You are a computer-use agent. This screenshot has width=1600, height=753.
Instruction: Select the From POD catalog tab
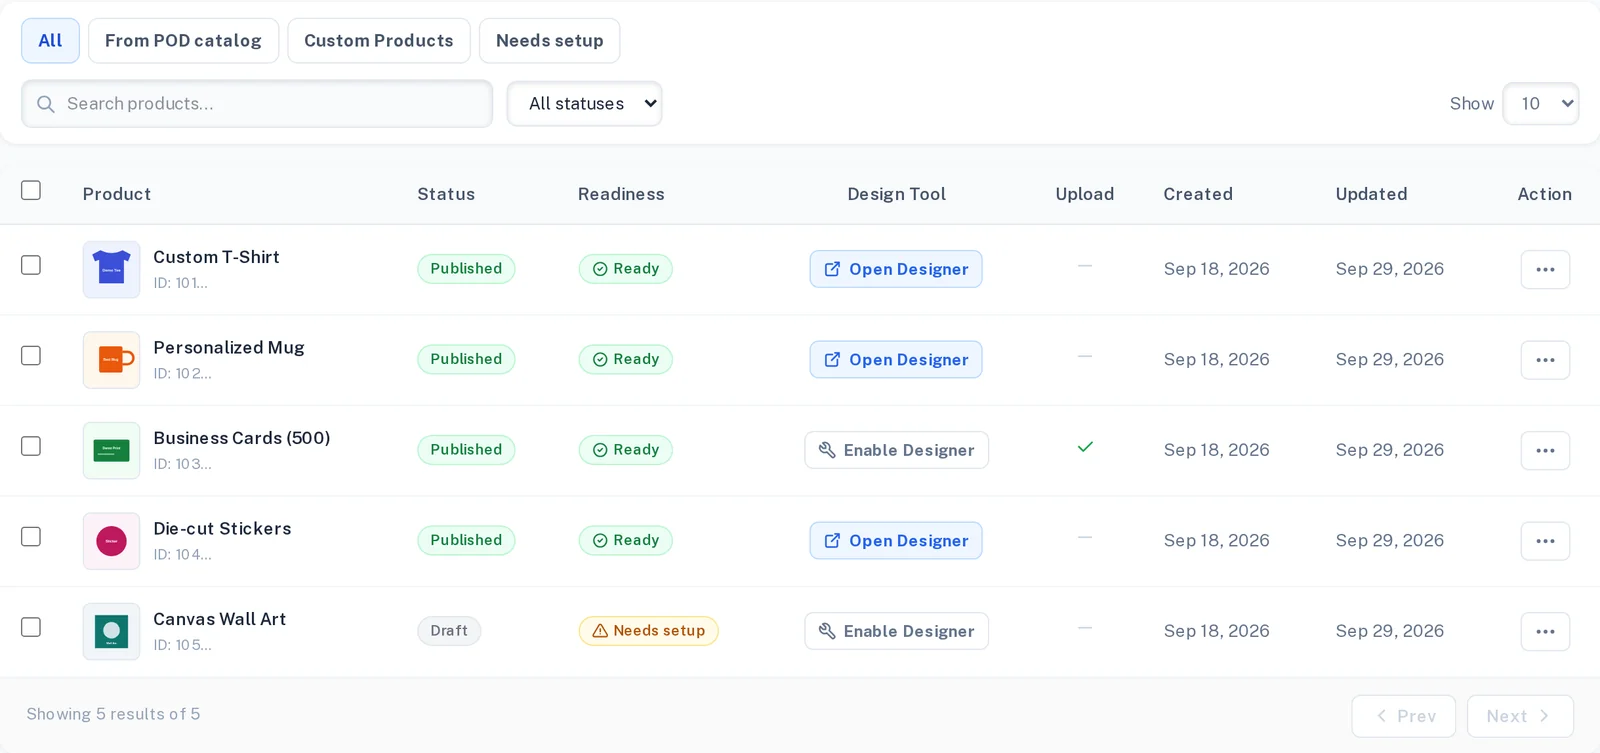183,41
